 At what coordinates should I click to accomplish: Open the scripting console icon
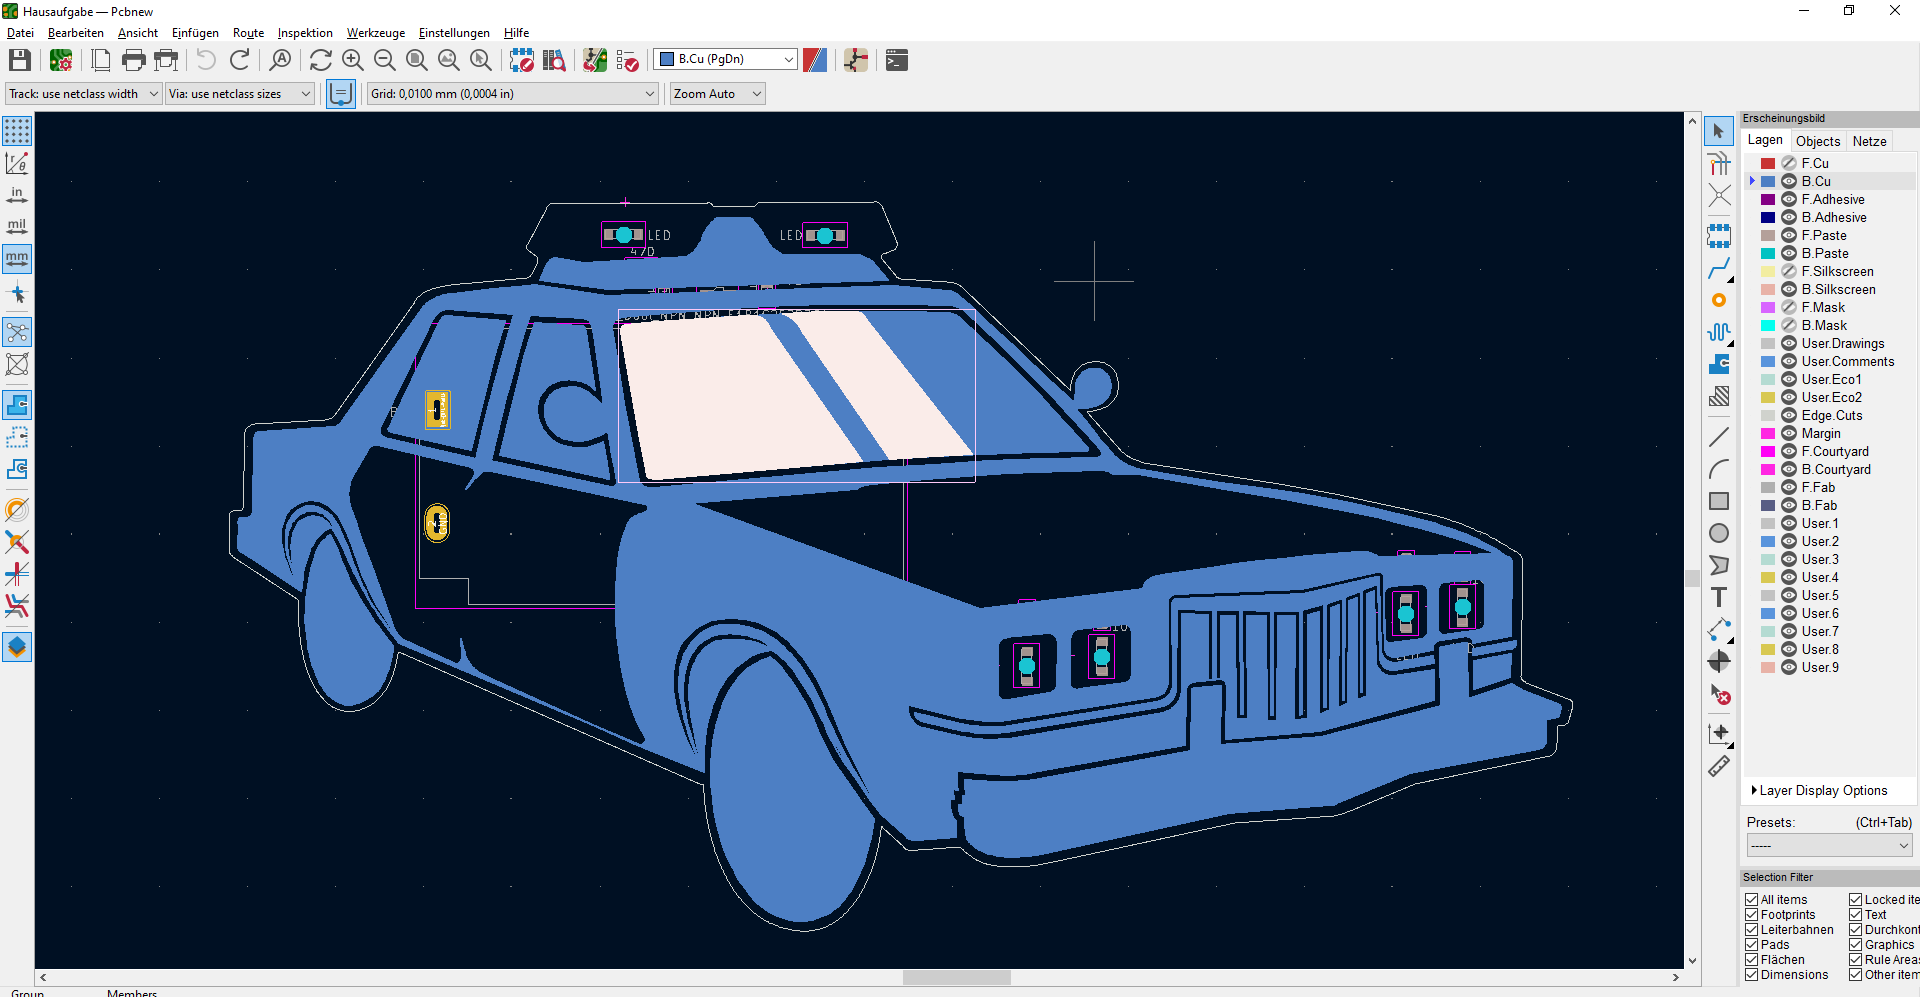tap(897, 60)
